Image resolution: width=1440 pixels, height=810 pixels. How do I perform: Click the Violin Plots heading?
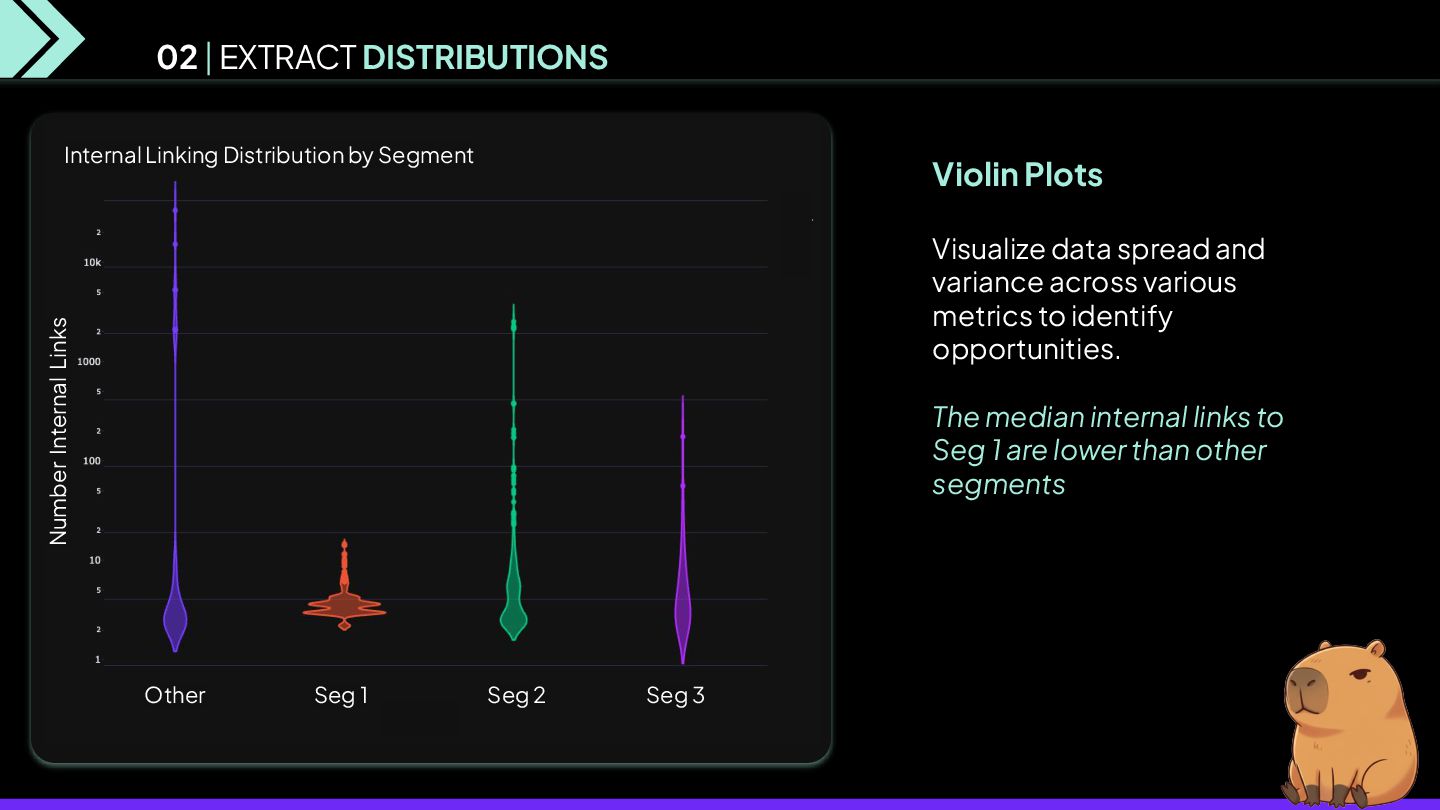[x=1017, y=175]
